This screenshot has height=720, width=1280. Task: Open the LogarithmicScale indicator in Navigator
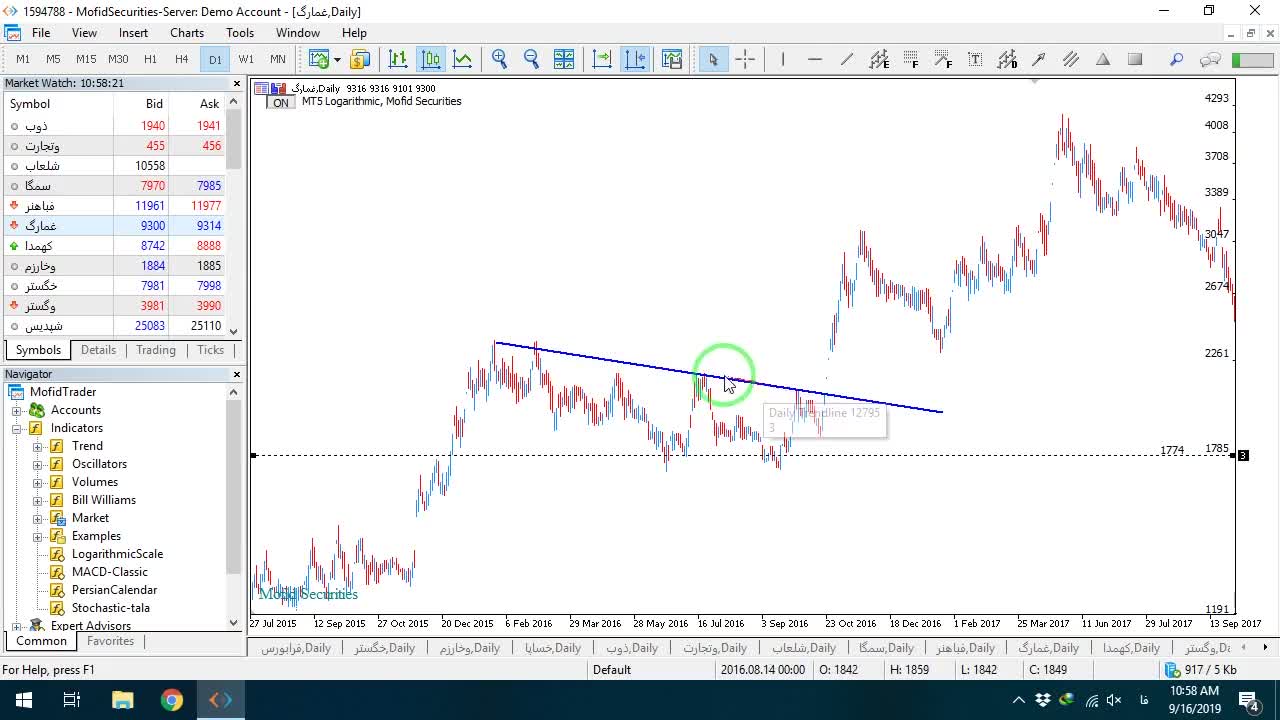(x=117, y=554)
